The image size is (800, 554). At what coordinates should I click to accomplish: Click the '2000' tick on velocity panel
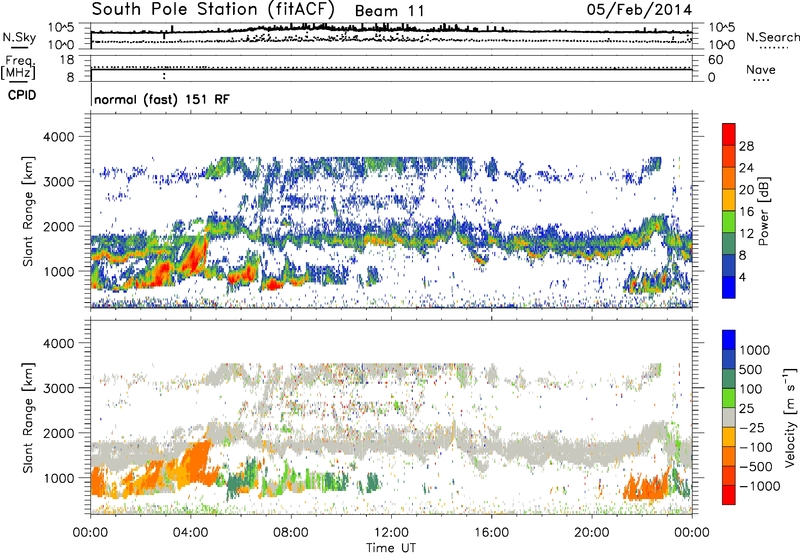pos(58,433)
